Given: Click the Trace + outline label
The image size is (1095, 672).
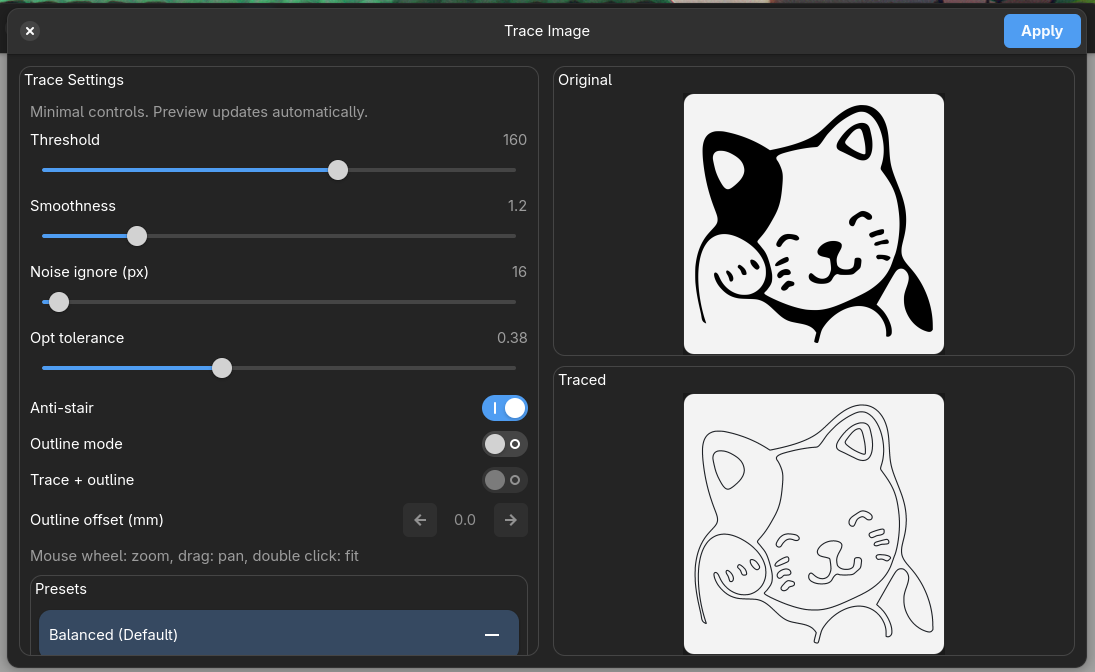Looking at the screenshot, I should (x=82, y=480).
